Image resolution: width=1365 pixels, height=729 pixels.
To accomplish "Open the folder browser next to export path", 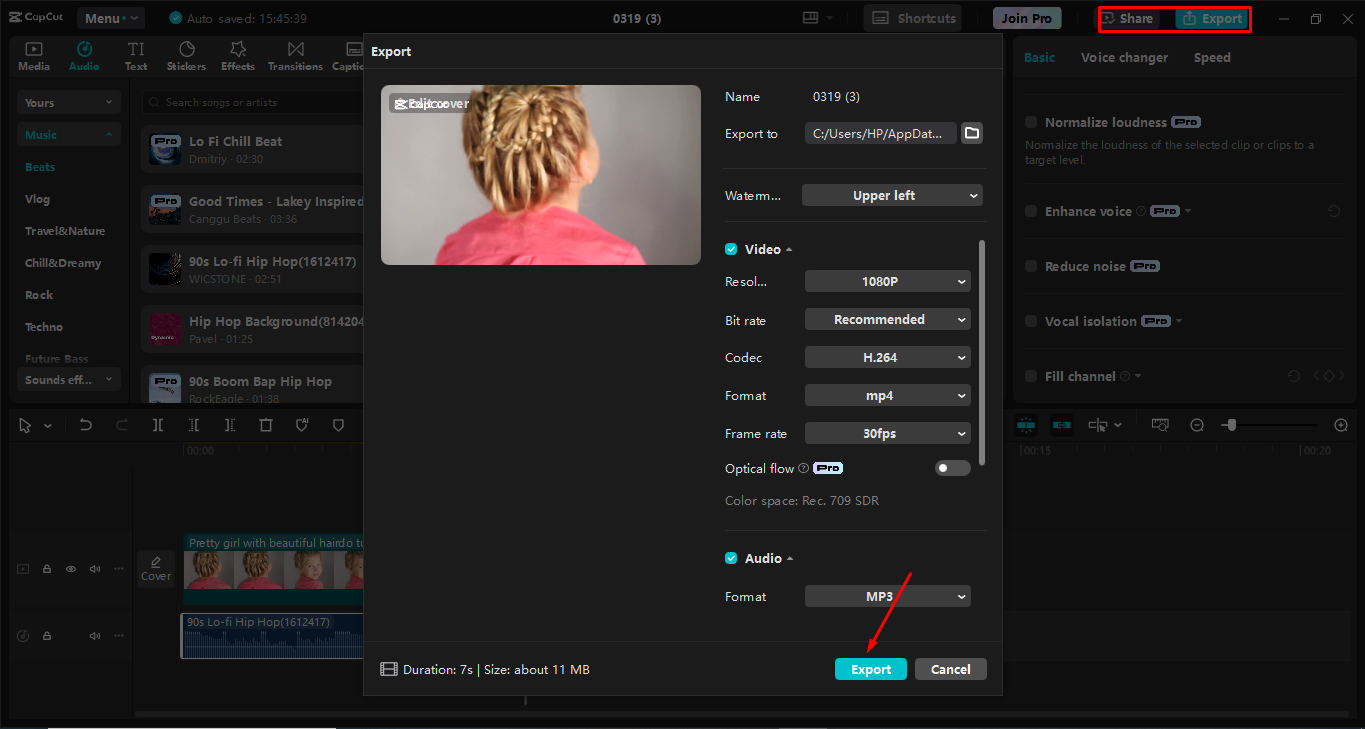I will (x=971, y=132).
